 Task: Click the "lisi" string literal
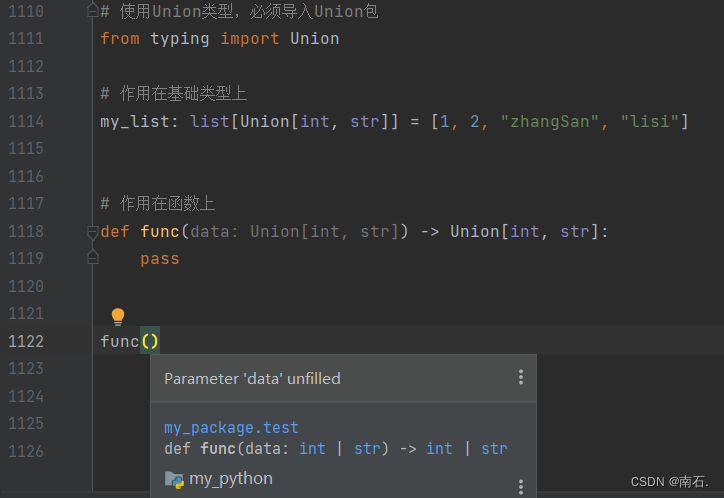(650, 121)
